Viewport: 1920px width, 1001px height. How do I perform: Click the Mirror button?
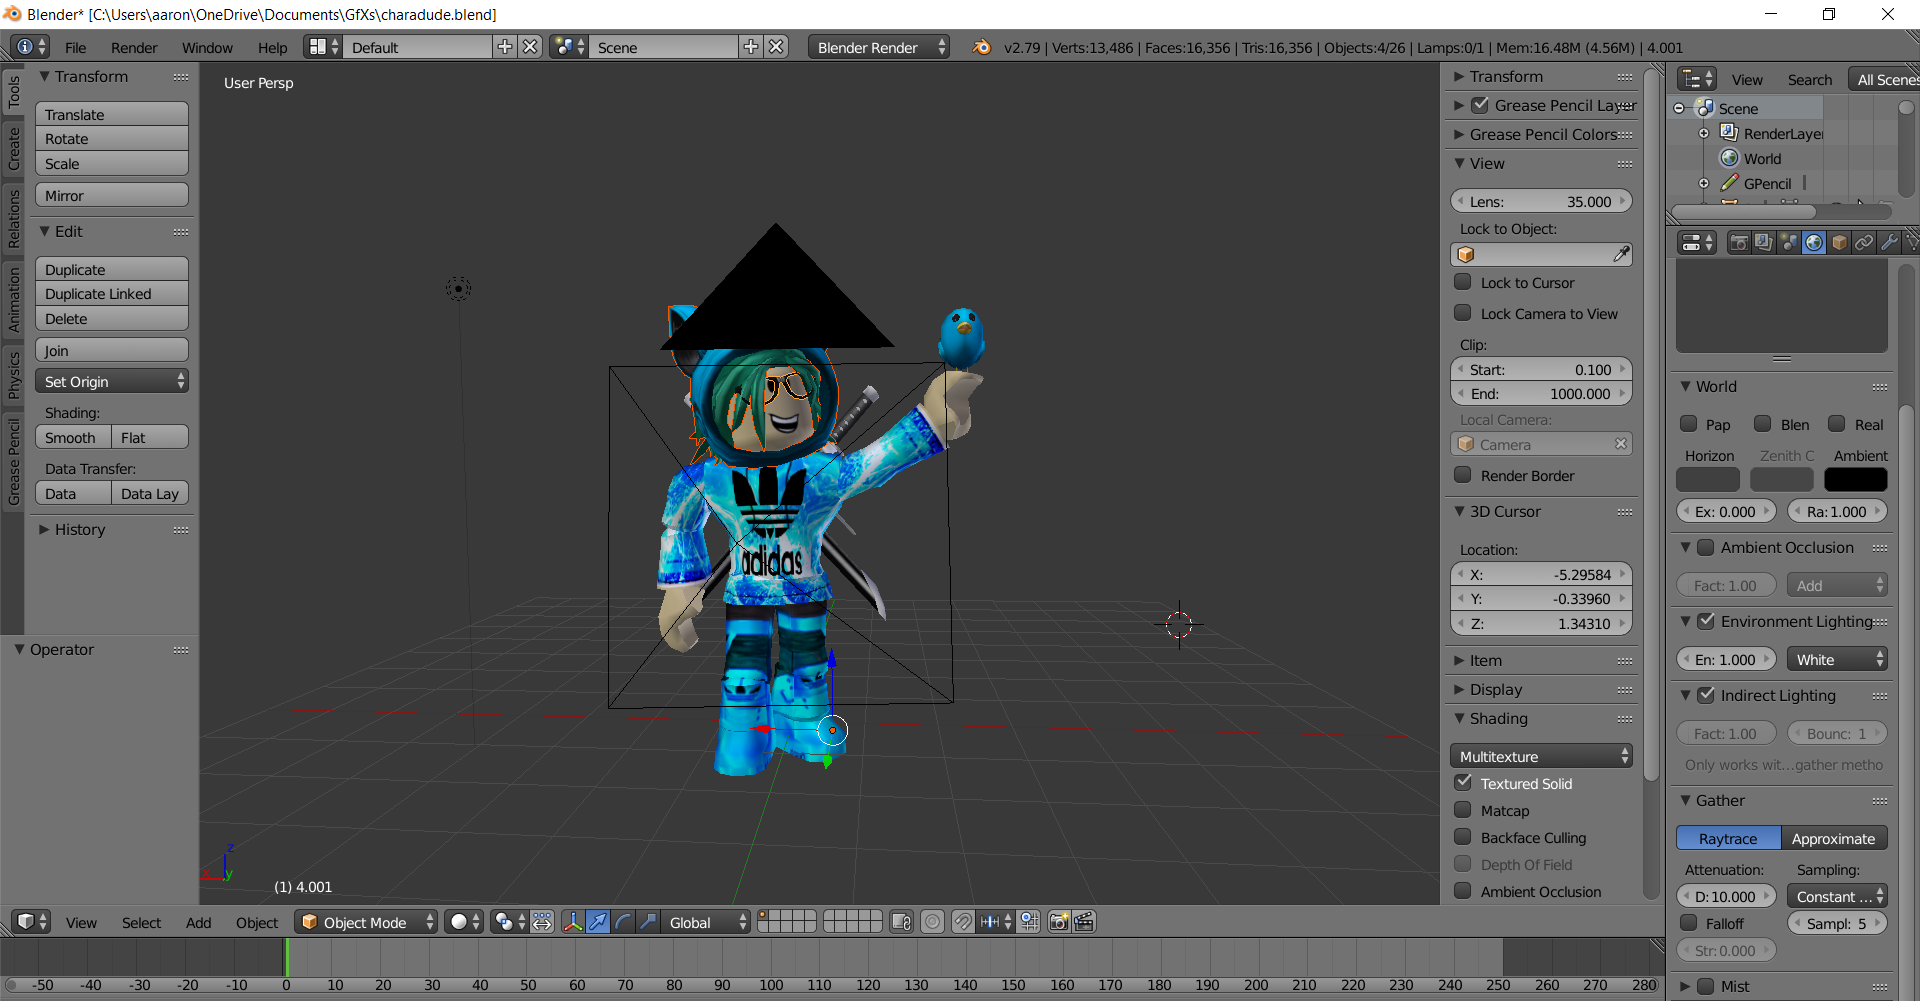[x=112, y=195]
